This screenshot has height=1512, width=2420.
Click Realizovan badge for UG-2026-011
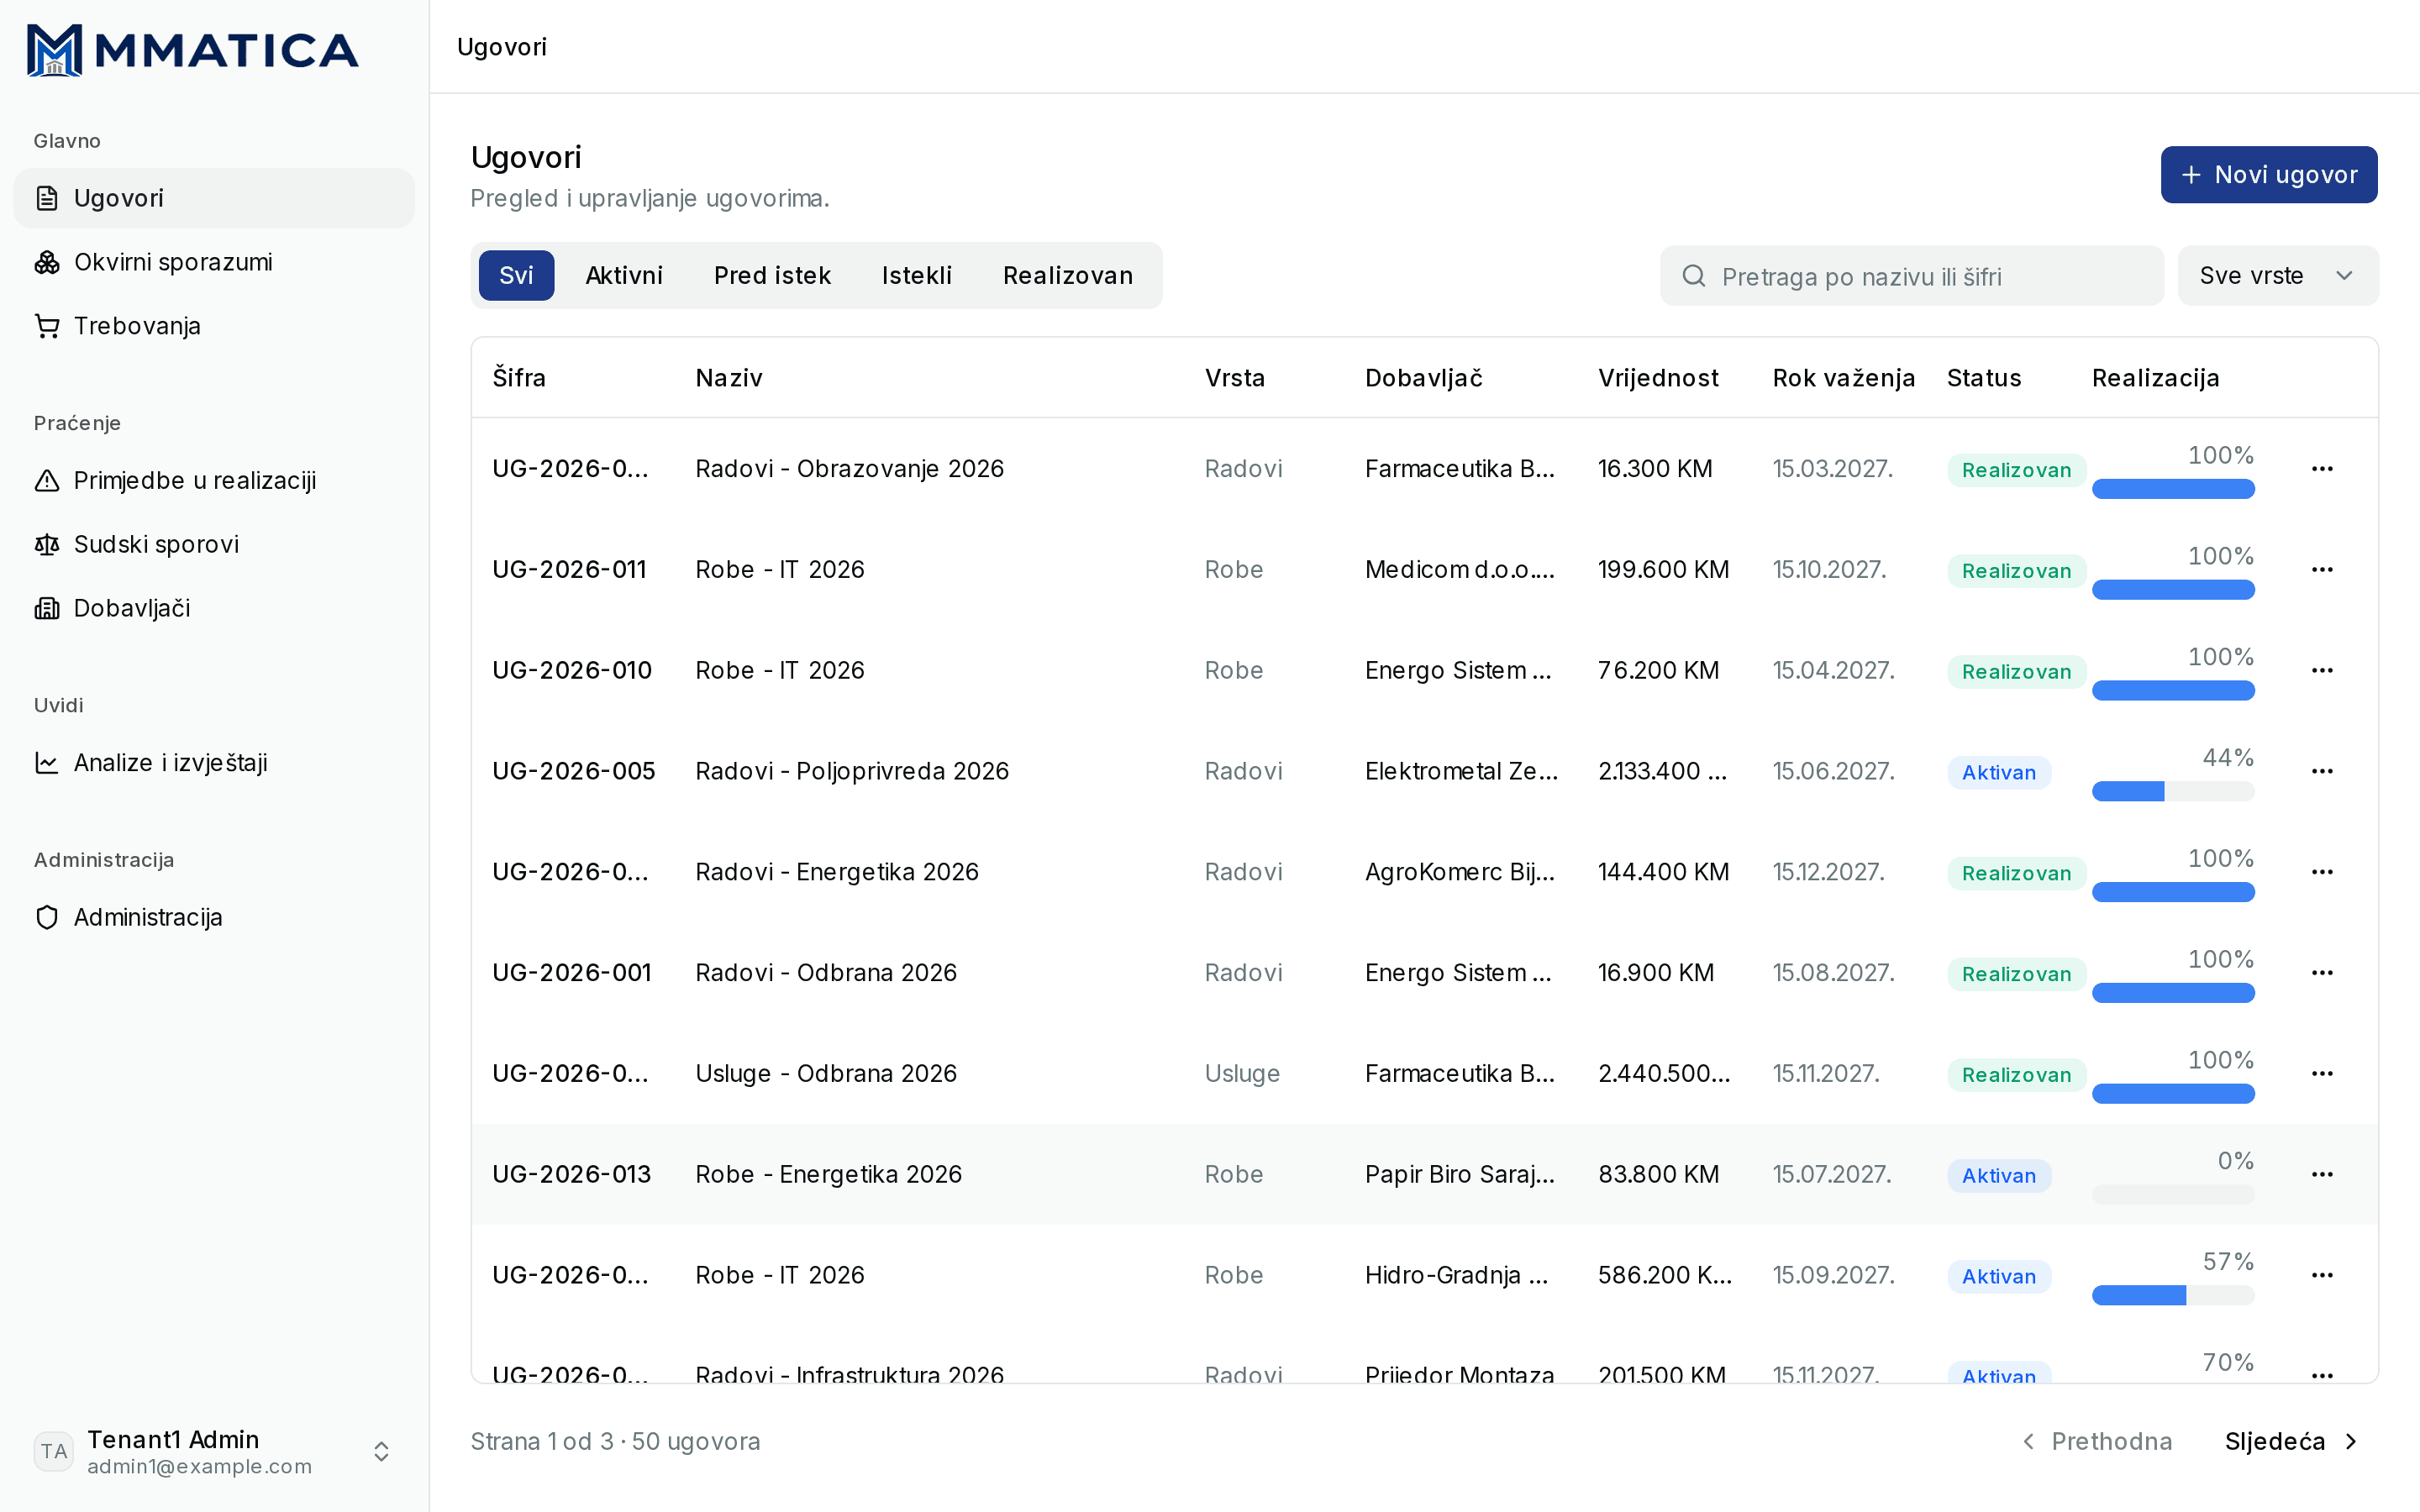(2016, 571)
